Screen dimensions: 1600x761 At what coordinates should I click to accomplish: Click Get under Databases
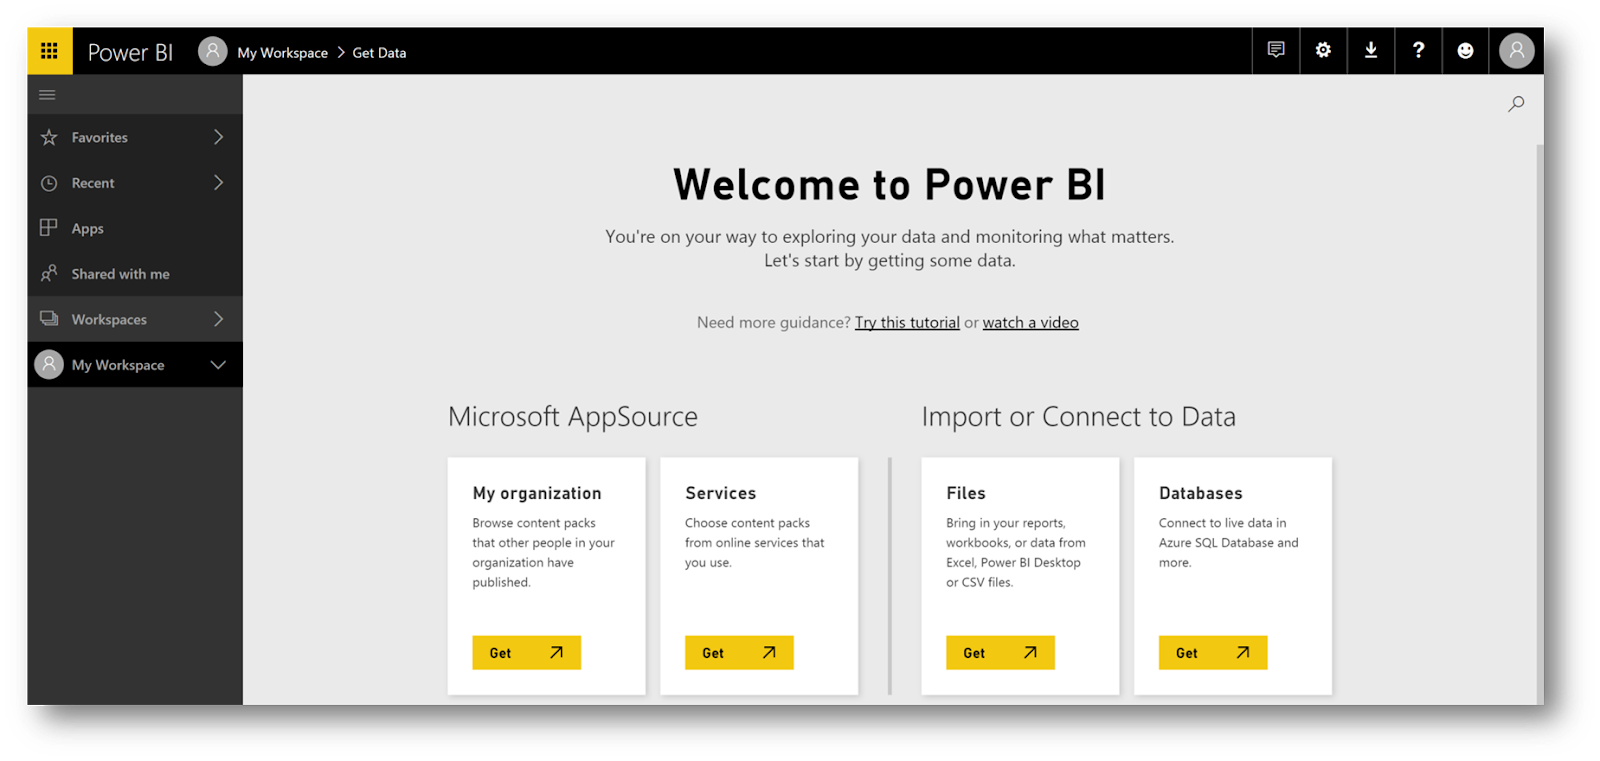click(x=1213, y=653)
